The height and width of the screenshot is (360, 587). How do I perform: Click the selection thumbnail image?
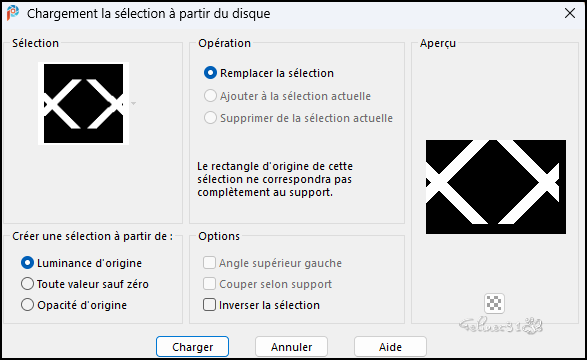click(x=83, y=103)
